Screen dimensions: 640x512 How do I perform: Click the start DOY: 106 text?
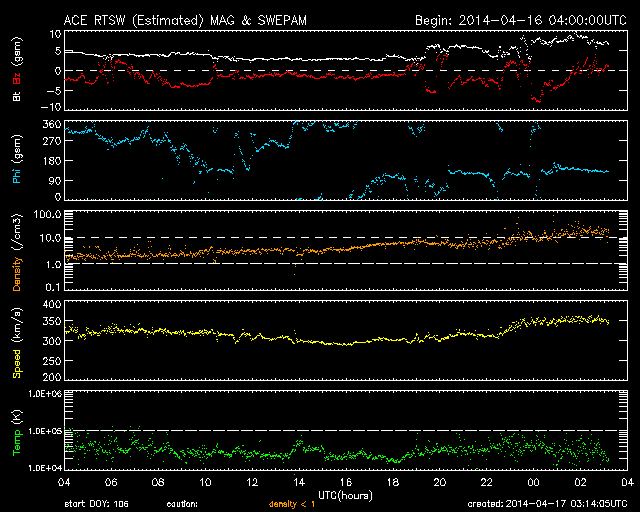pos(96,504)
